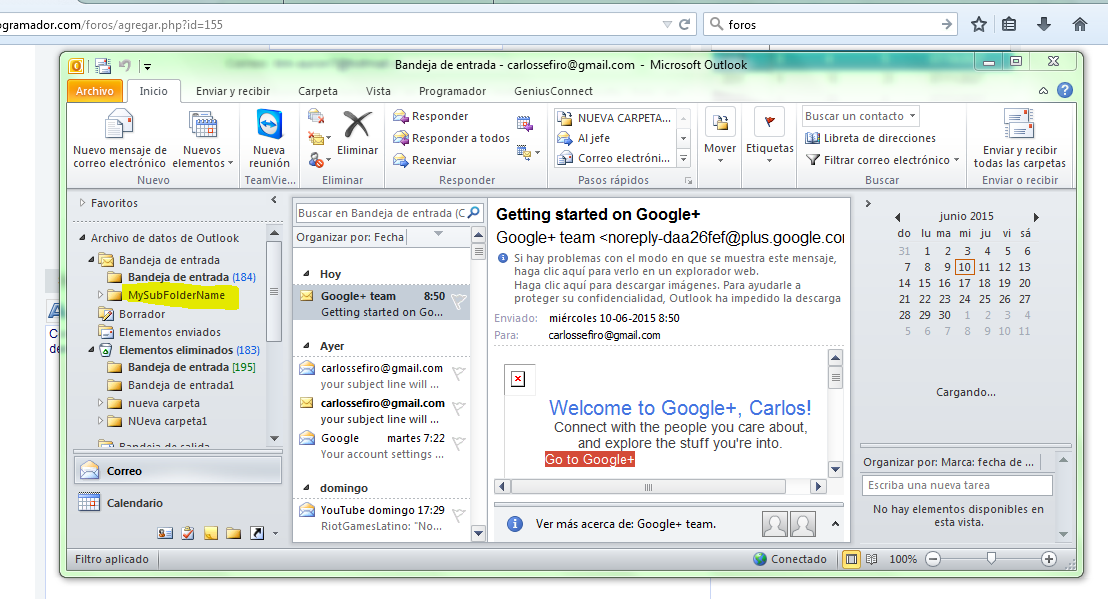The width and height of the screenshot is (1108, 599).
Task: Open Filtrar correo electrónico dropdown
Action: click(883, 160)
